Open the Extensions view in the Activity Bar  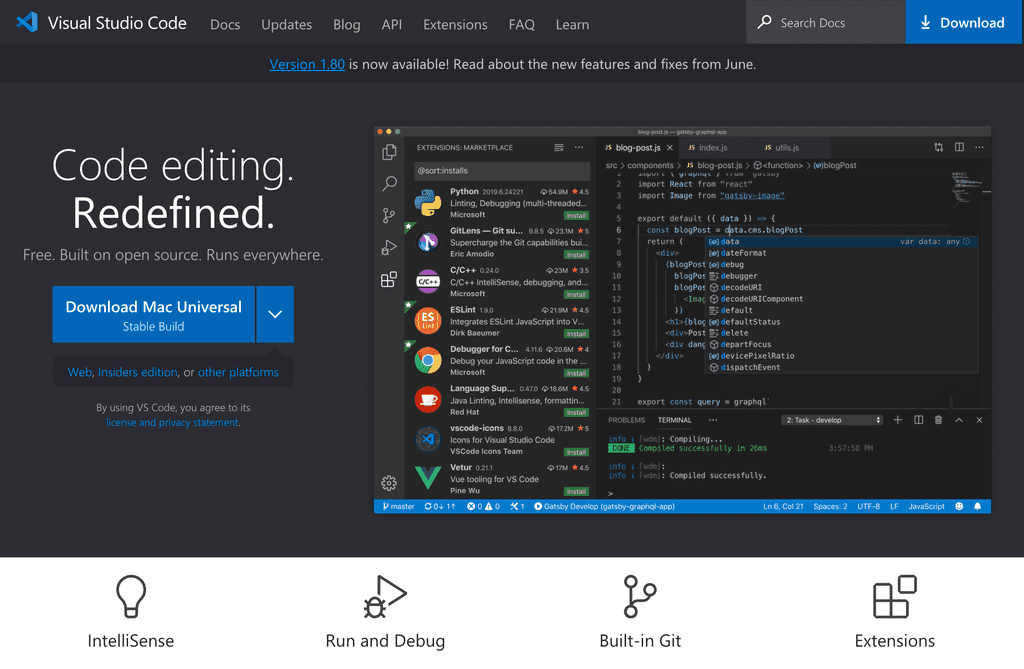click(x=389, y=279)
